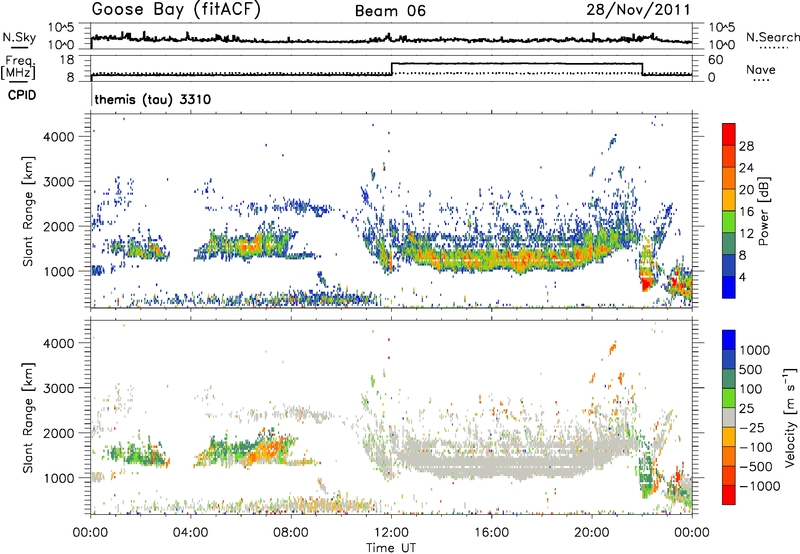This screenshot has width=800, height=554.
Task: Click the "N.Search" legend label
Action: (772, 37)
